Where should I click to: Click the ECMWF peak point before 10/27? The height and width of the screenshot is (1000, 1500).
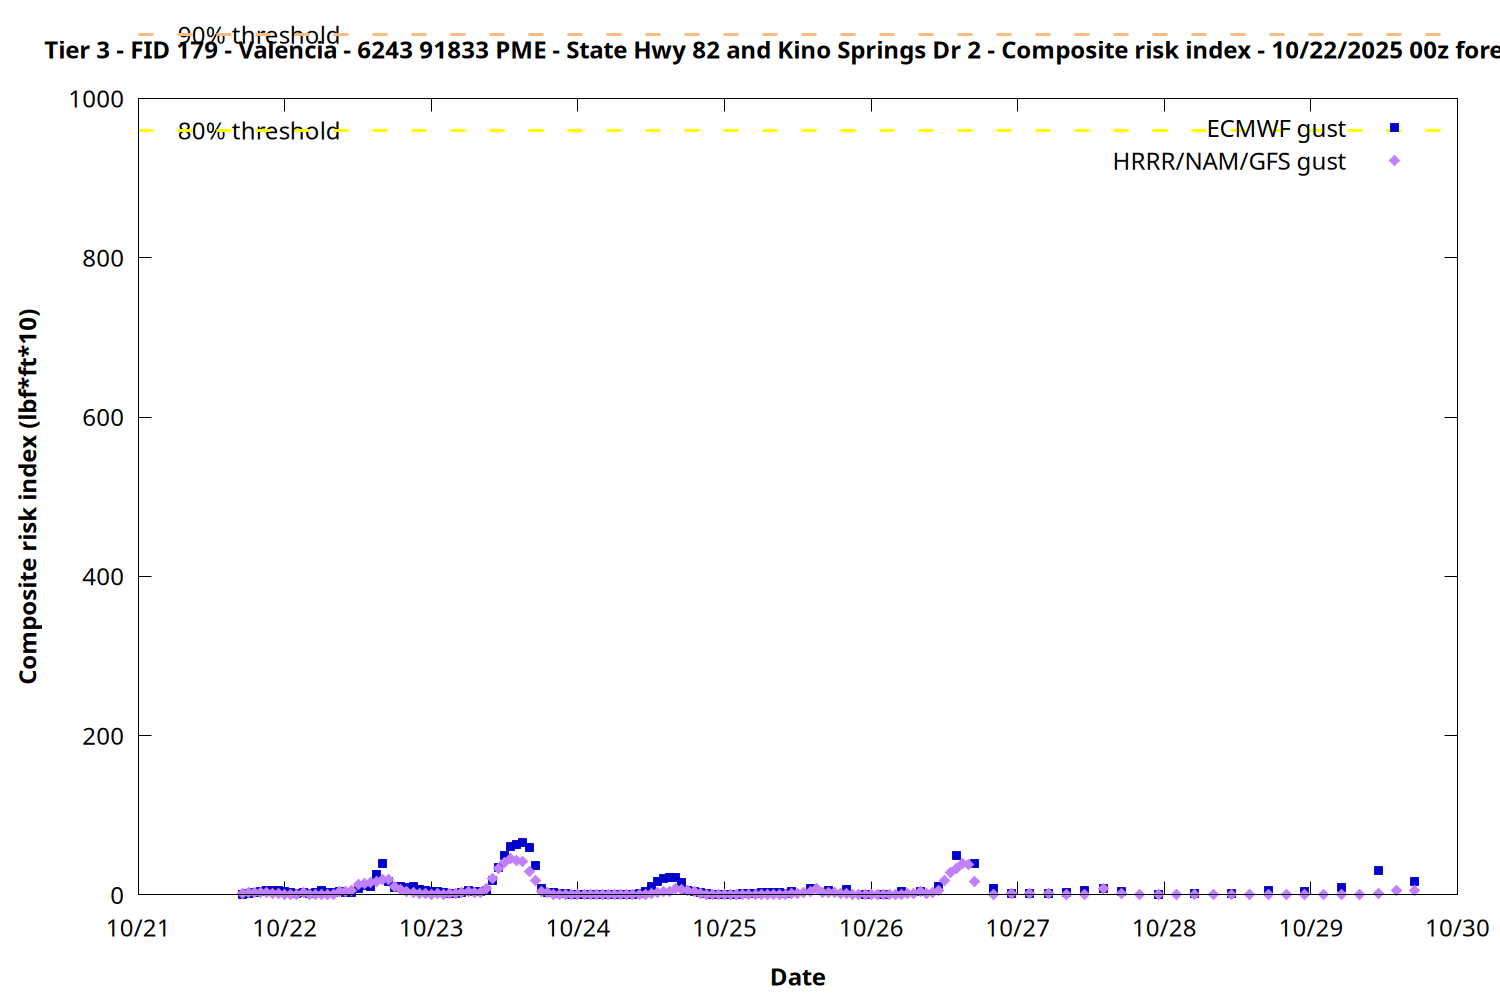(956, 856)
